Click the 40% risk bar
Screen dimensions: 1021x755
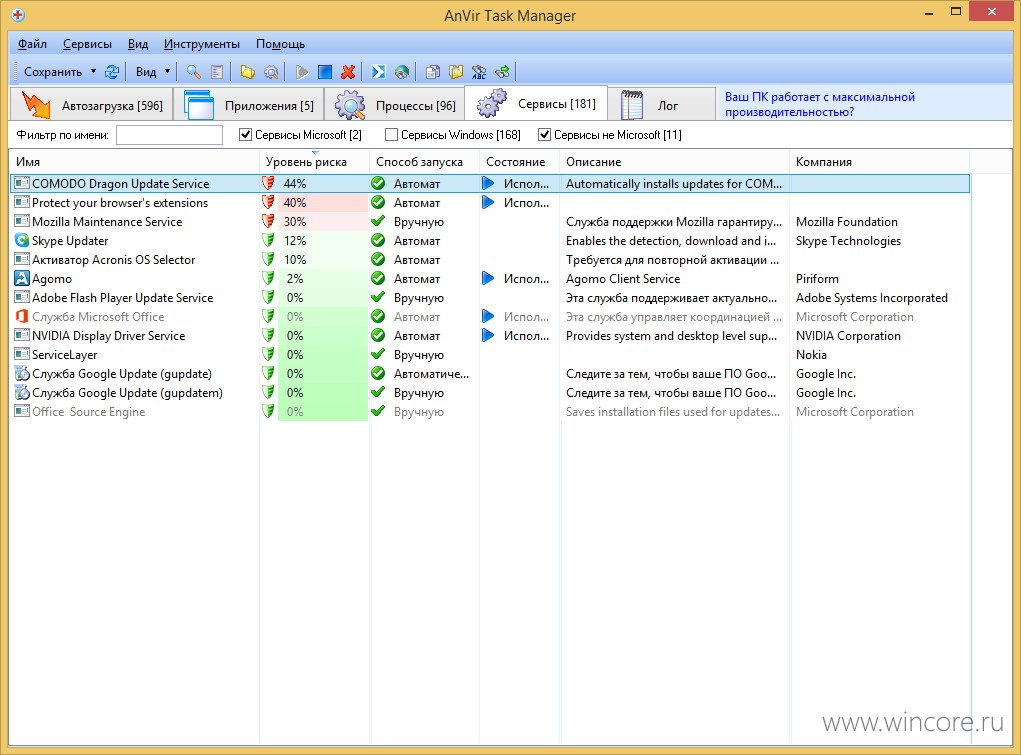tap(322, 203)
